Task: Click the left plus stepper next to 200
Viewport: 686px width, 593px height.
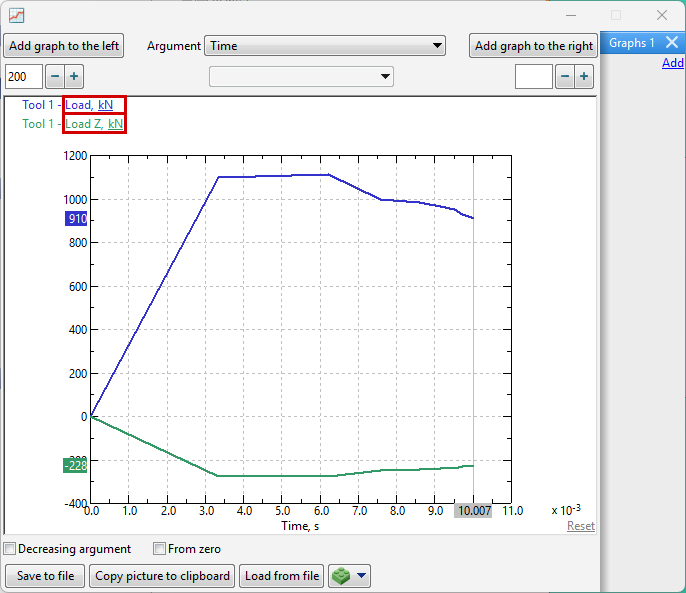Action: tap(74, 77)
